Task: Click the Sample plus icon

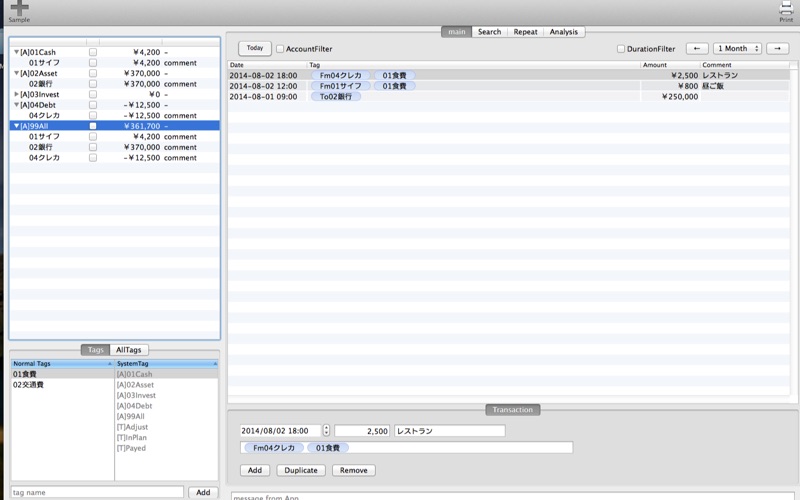Action: coord(19,8)
